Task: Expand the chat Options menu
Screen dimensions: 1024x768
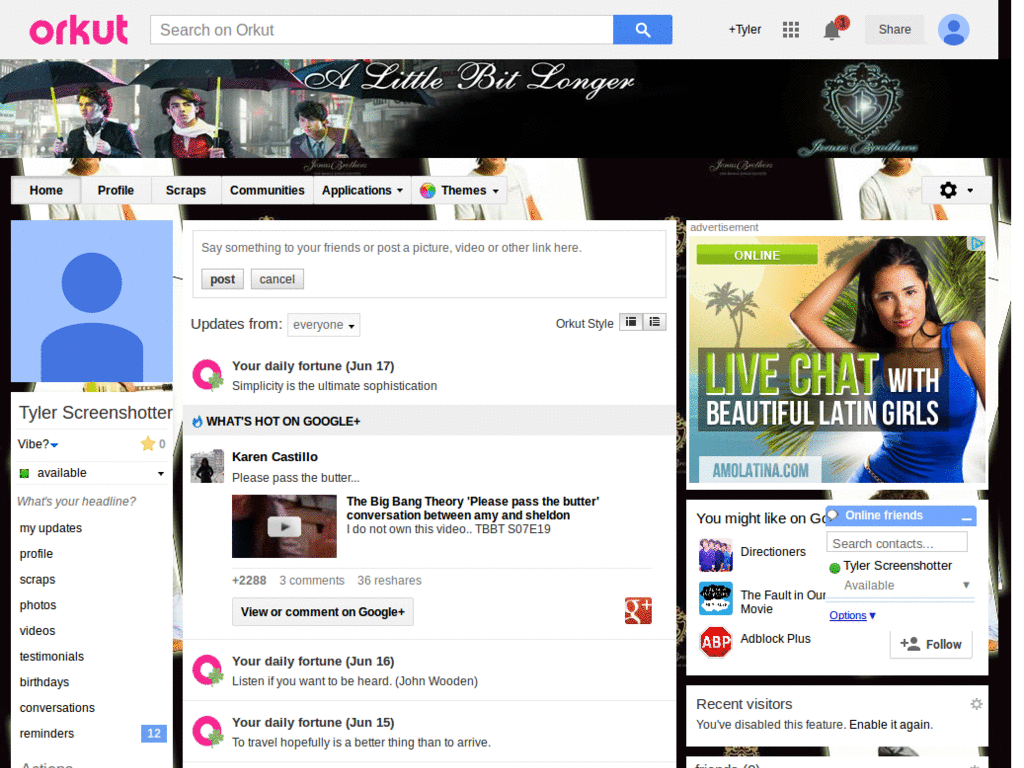Action: click(852, 615)
